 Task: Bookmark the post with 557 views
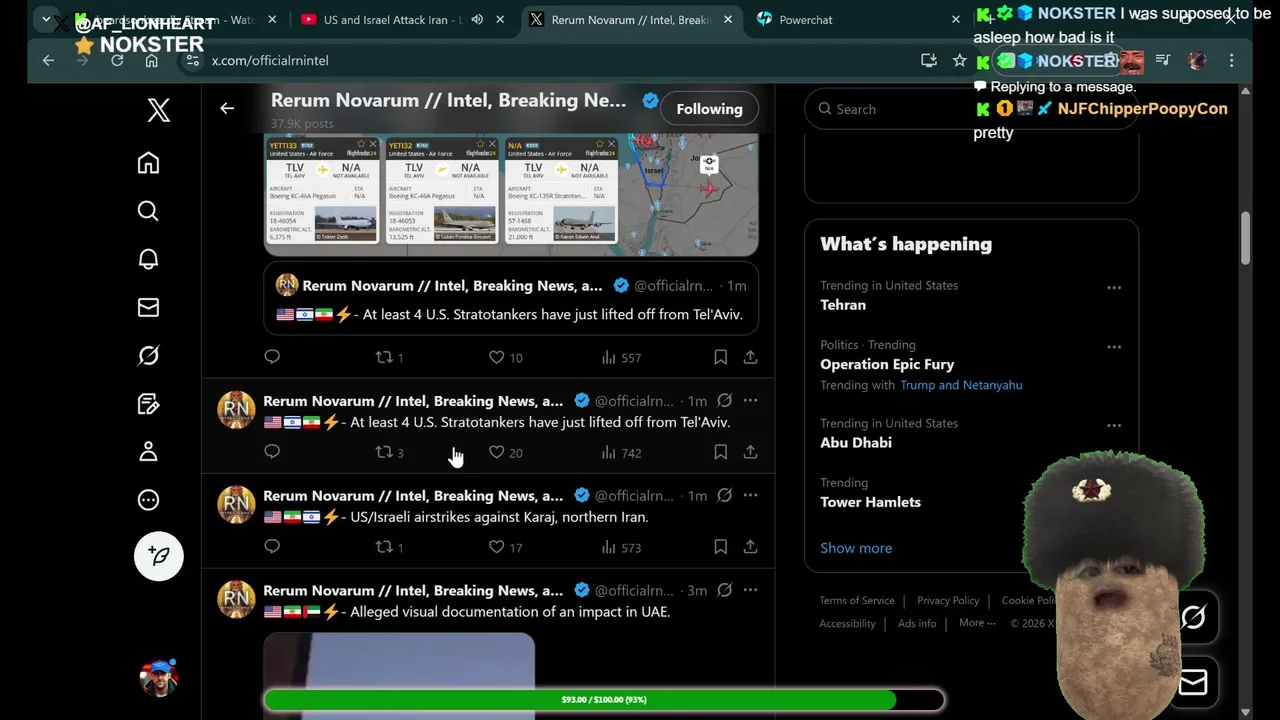point(720,357)
